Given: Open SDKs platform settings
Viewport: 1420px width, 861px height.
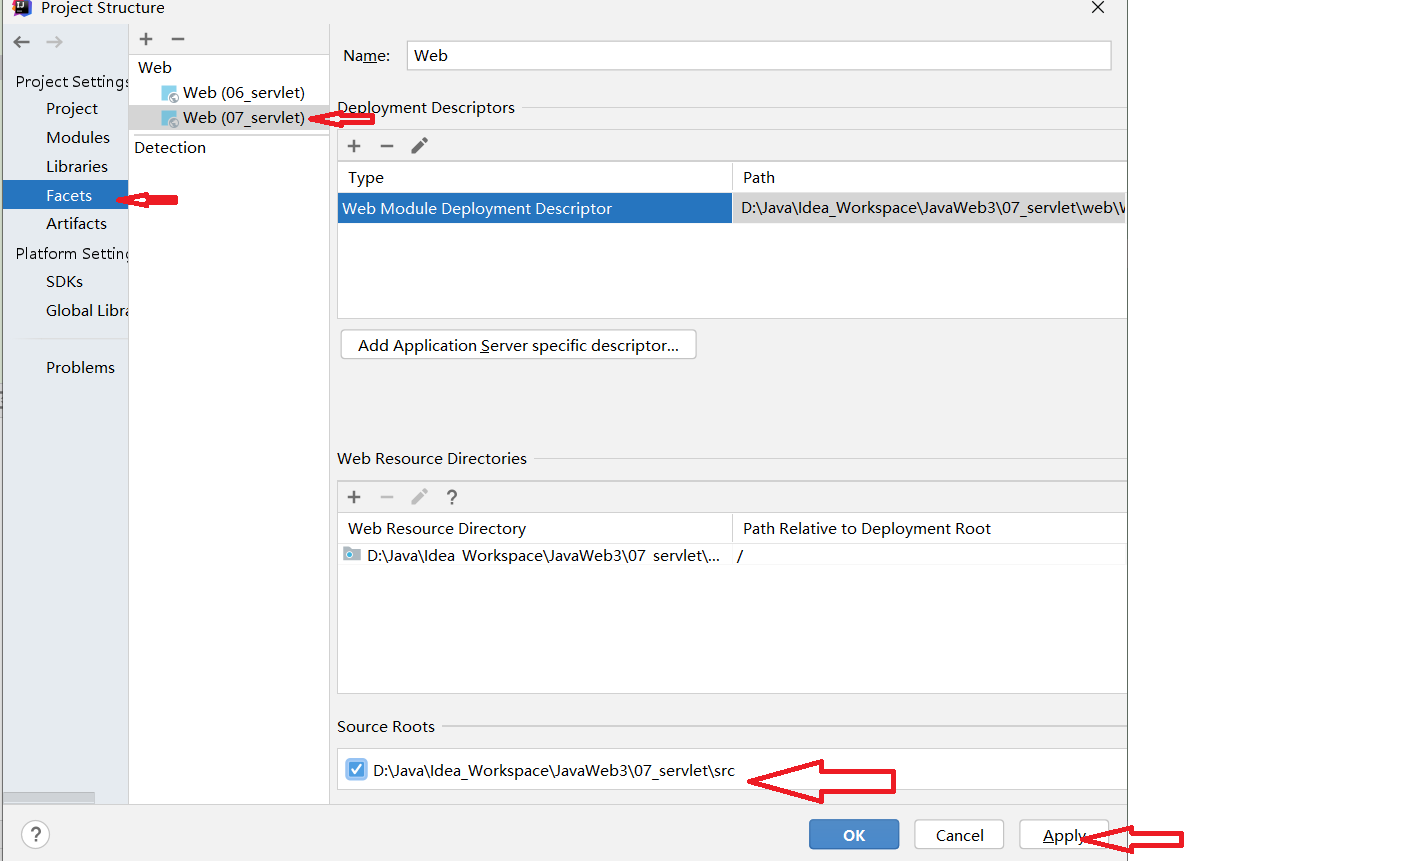Looking at the screenshot, I should (64, 281).
